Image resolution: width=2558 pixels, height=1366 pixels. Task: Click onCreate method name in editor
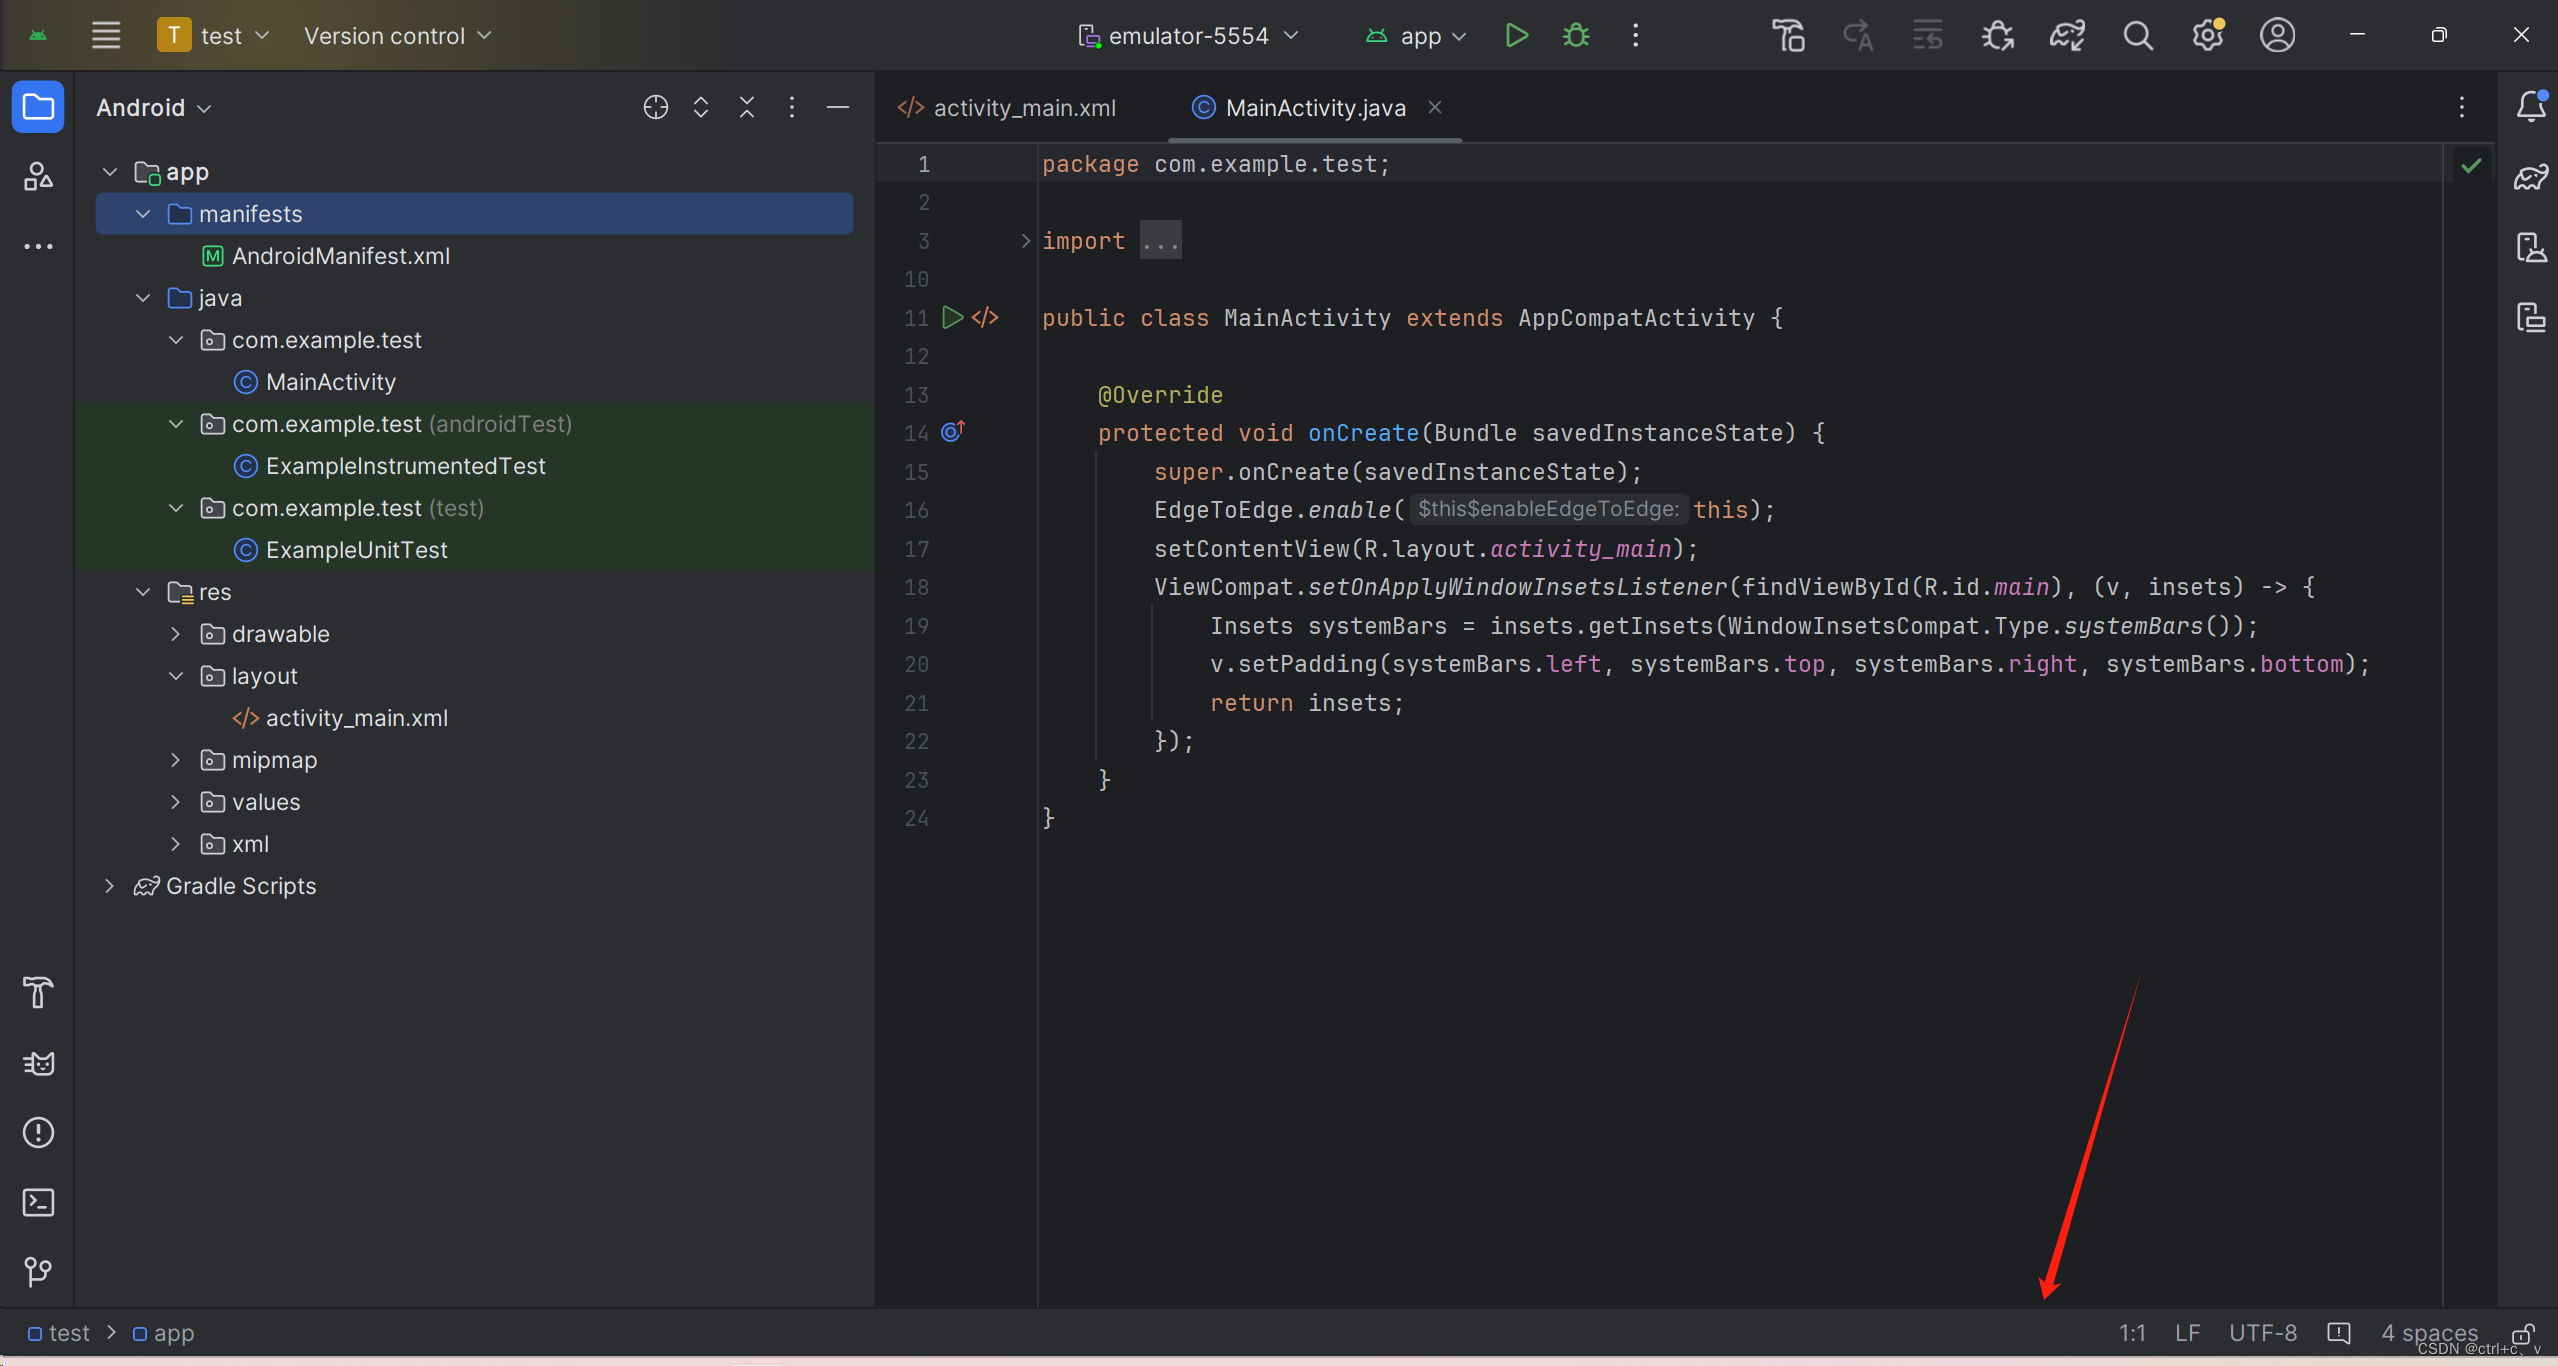(x=1363, y=433)
